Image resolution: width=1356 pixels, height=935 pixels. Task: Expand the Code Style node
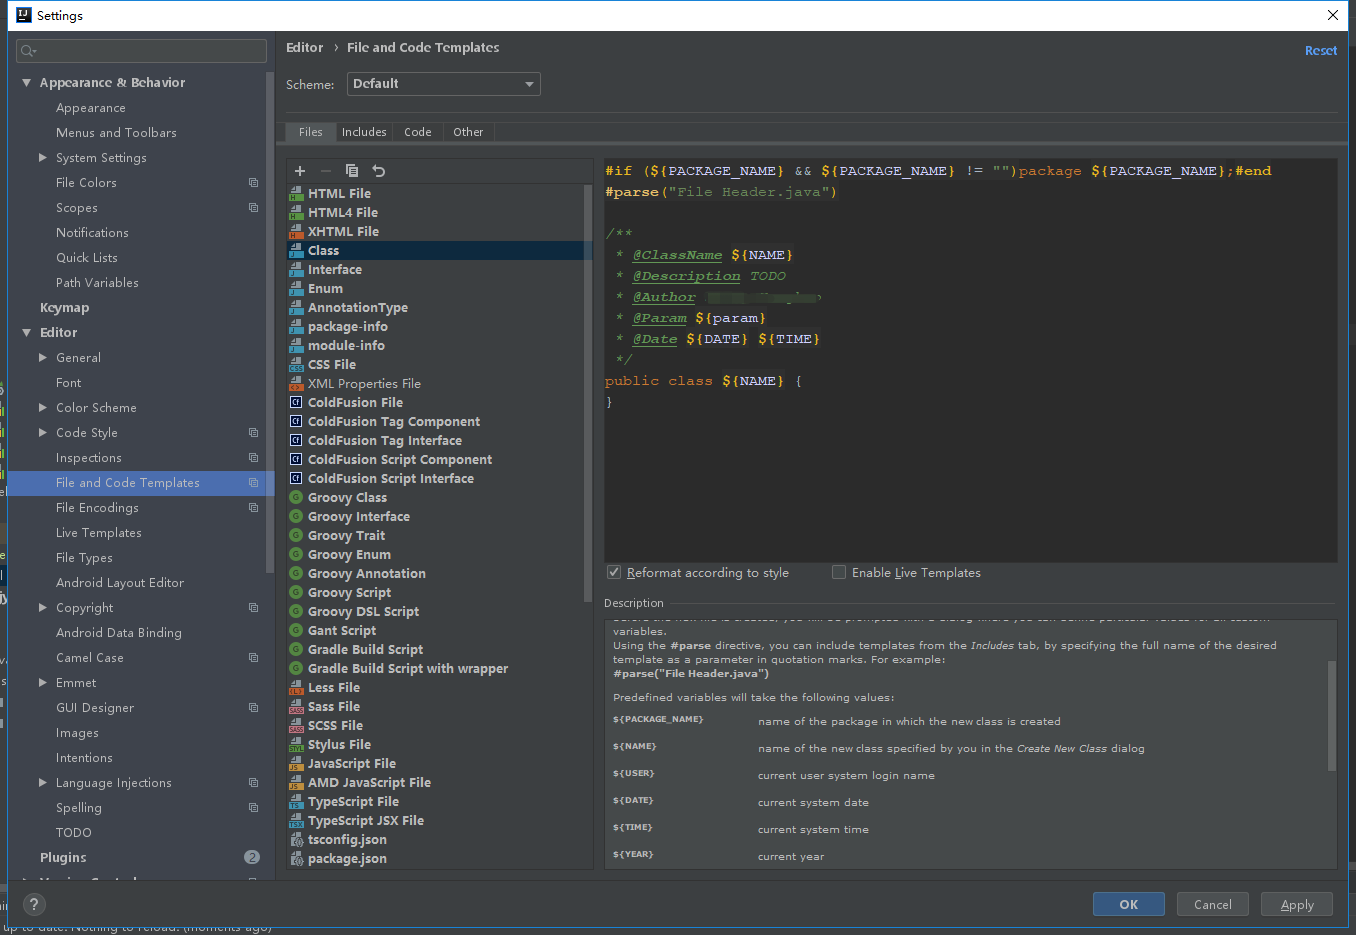pos(43,433)
